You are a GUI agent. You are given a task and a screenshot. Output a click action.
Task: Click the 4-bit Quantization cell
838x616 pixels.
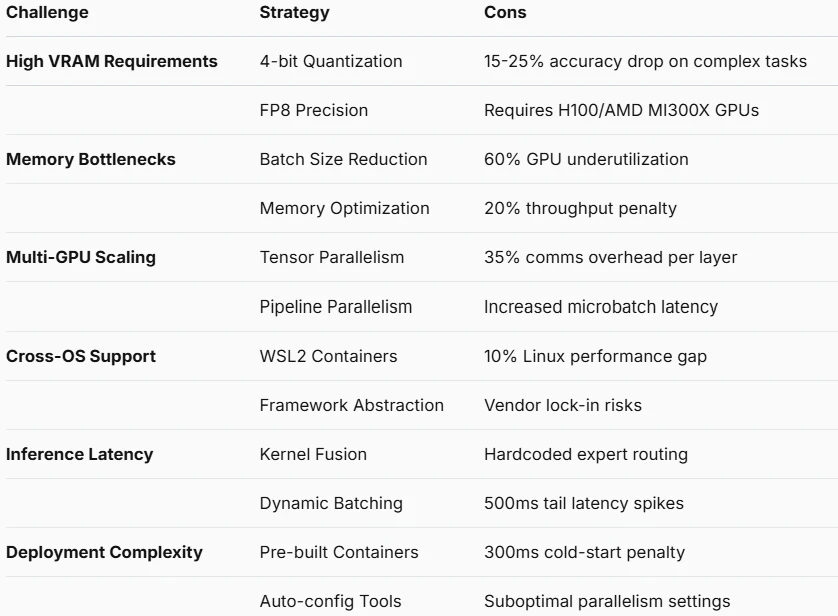point(331,61)
